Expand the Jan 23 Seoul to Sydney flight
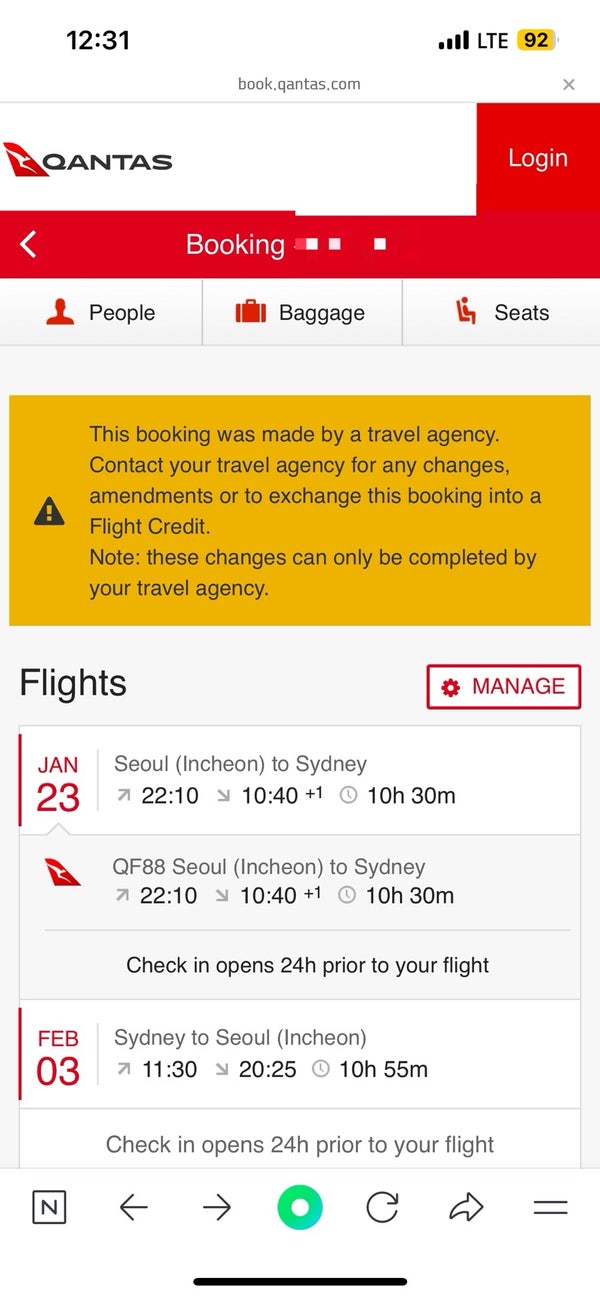This screenshot has width=600, height=1298. coord(299,780)
